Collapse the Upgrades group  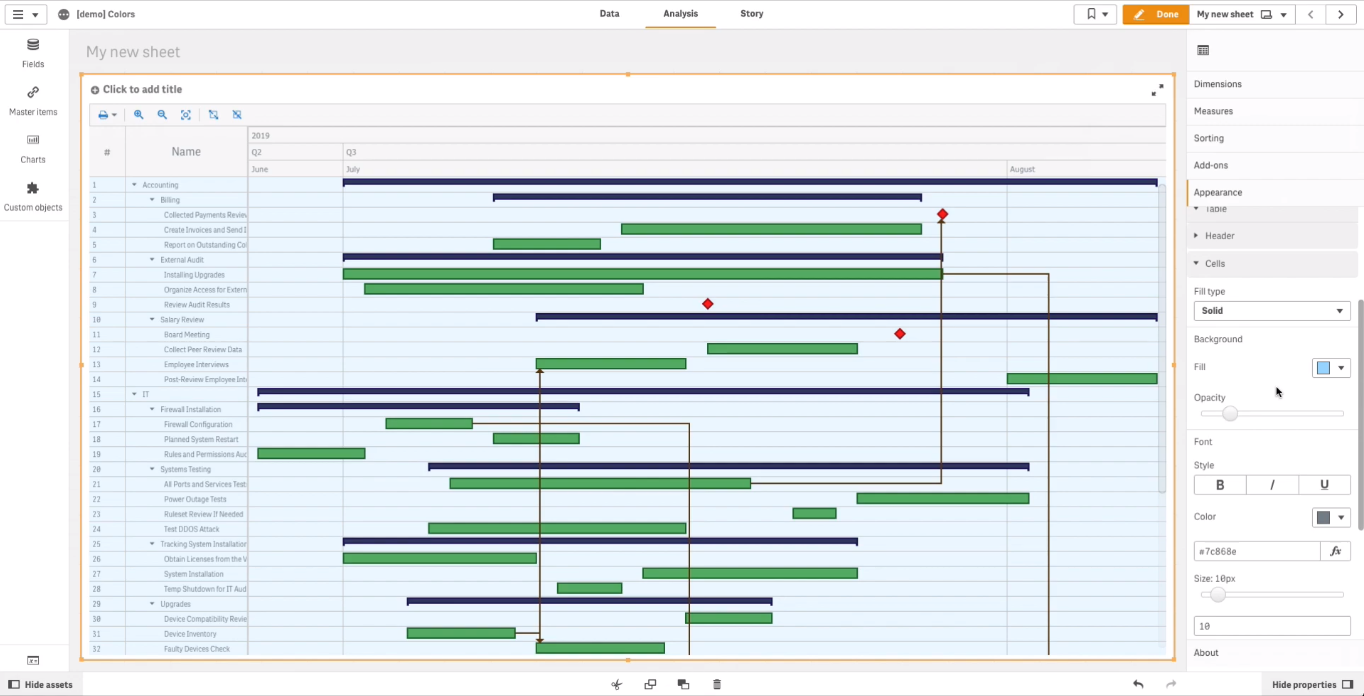click(153, 604)
